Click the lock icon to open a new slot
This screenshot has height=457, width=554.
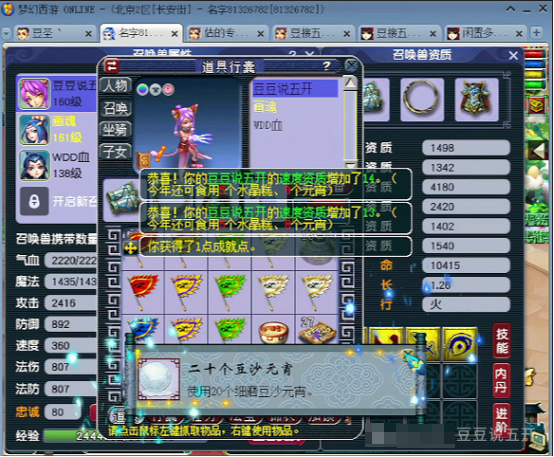click(34, 201)
